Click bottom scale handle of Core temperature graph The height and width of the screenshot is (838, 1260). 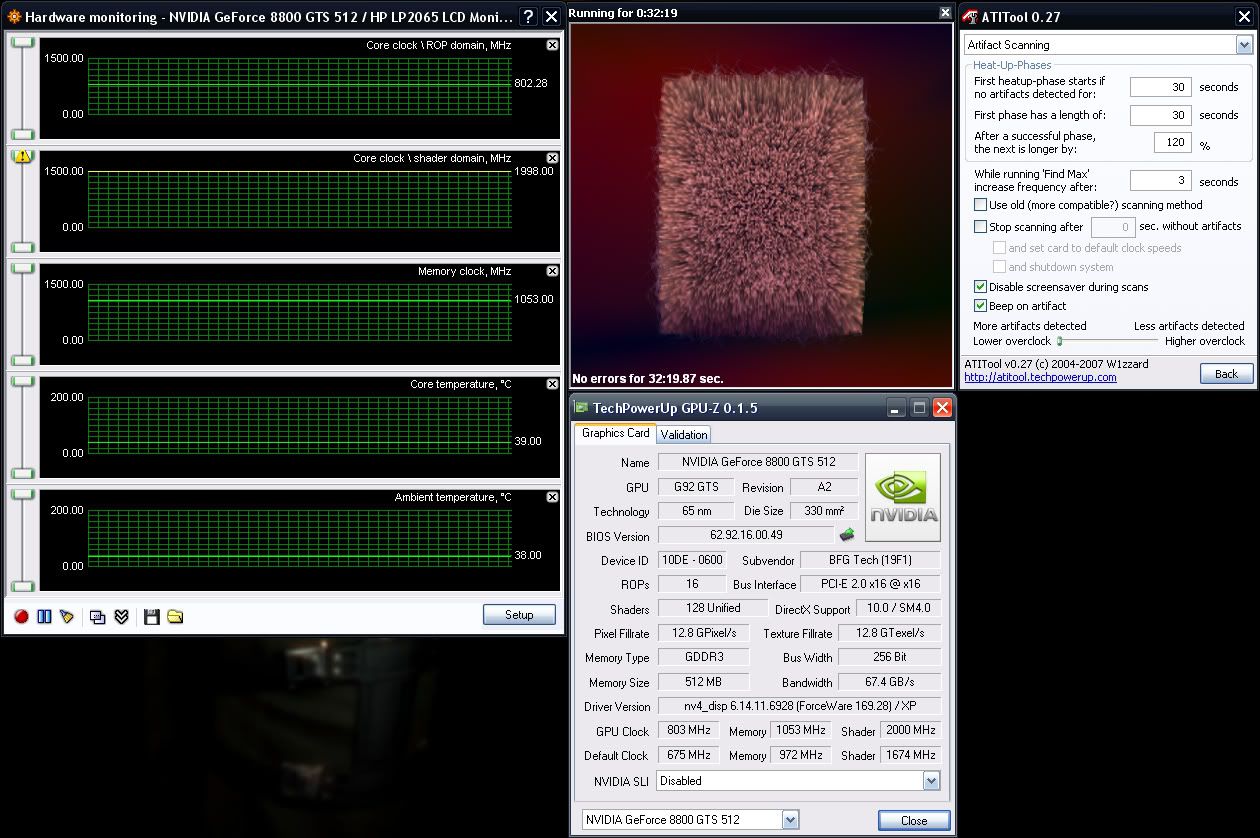[22, 473]
